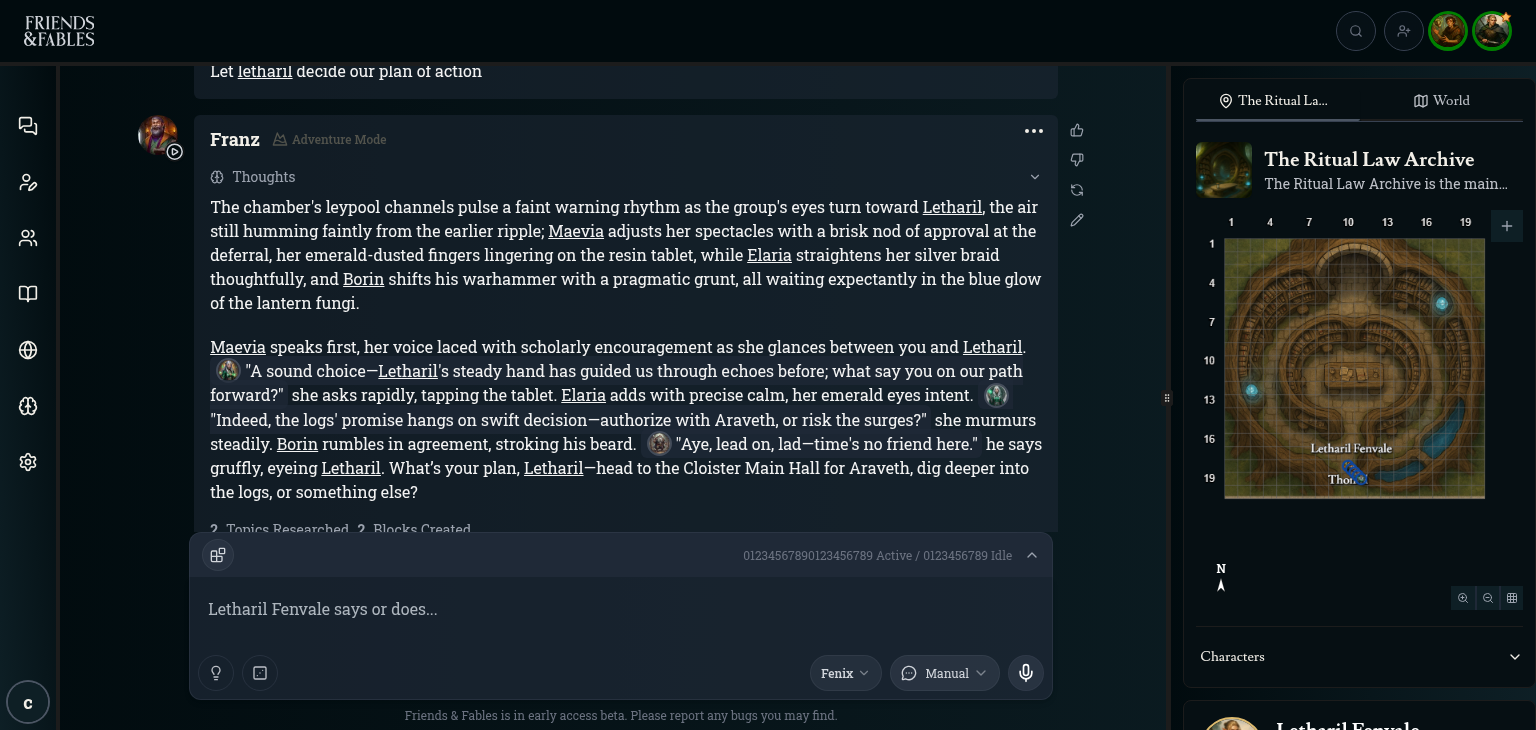Click the microphone voice input button
Viewport: 1536px width, 730px height.
(1026, 673)
